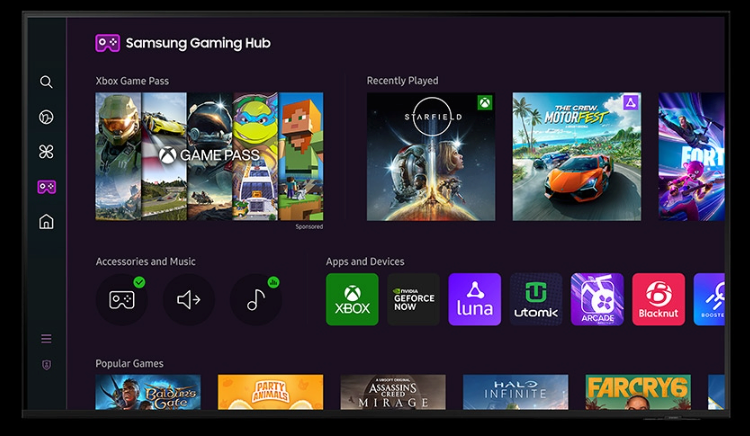Go to Home via the sidebar house icon
750x436 pixels.
[46, 221]
